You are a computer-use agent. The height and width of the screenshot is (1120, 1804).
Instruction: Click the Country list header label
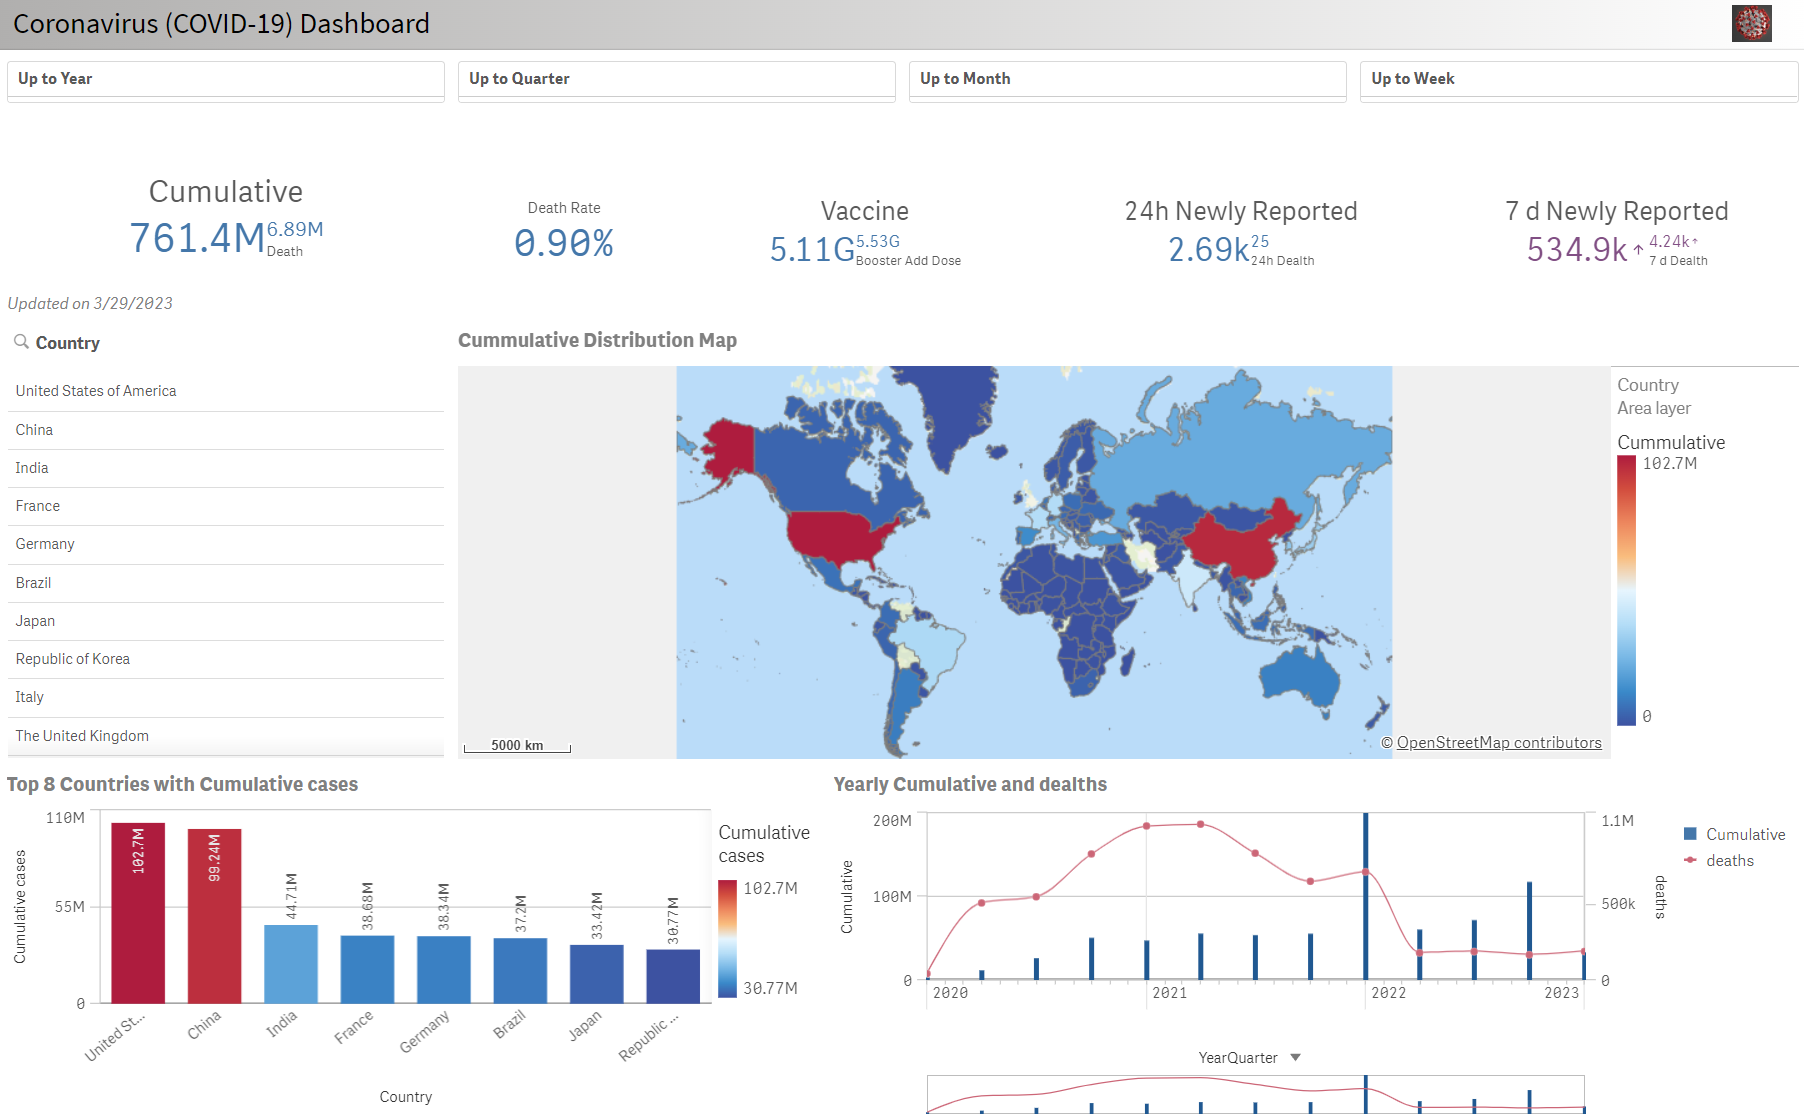pos(68,343)
